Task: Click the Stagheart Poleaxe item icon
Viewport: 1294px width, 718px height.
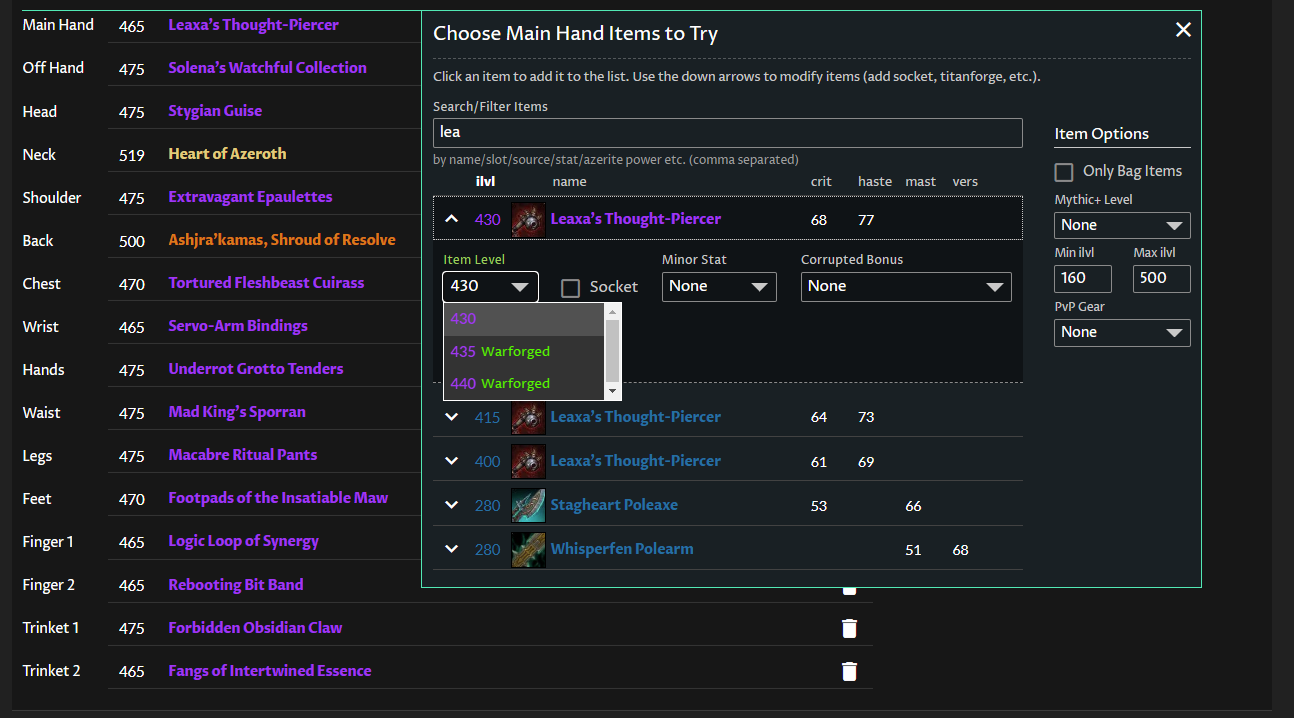Action: tap(528, 505)
